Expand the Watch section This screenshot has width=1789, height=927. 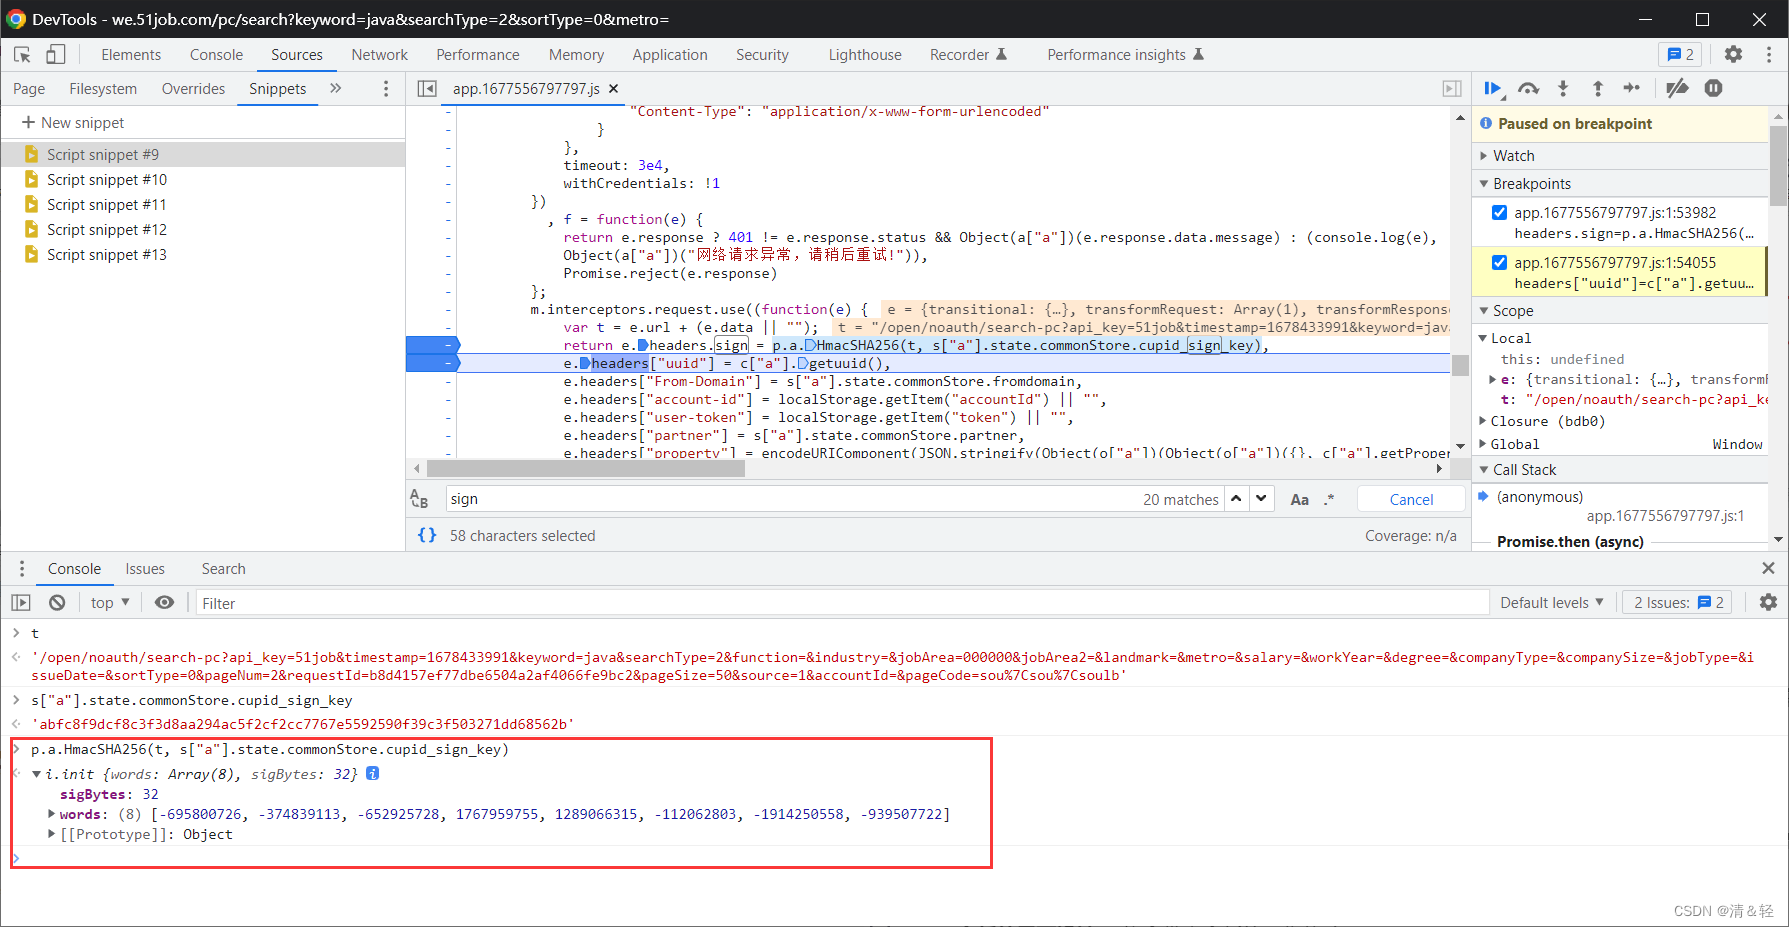coord(1513,156)
